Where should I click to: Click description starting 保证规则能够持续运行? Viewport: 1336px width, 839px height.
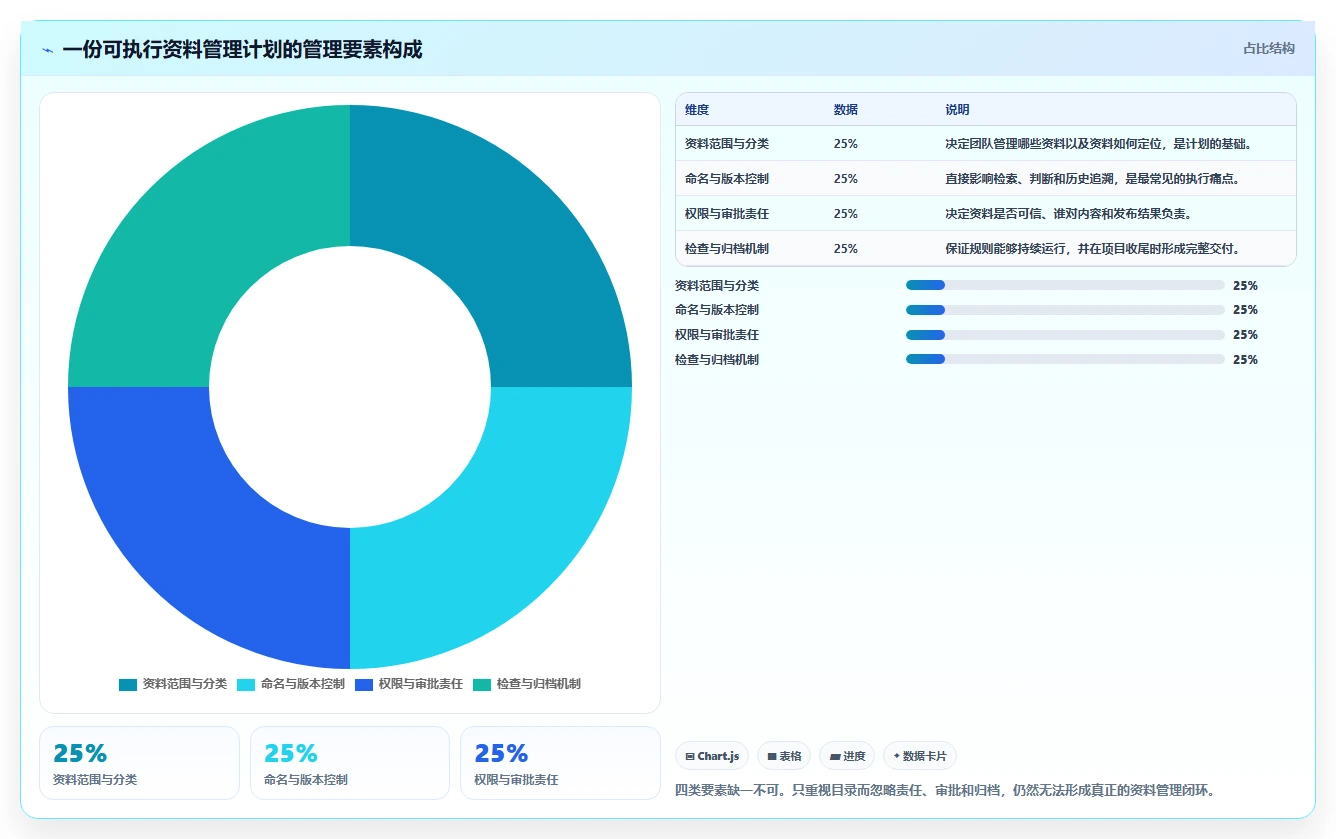click(x=1092, y=249)
